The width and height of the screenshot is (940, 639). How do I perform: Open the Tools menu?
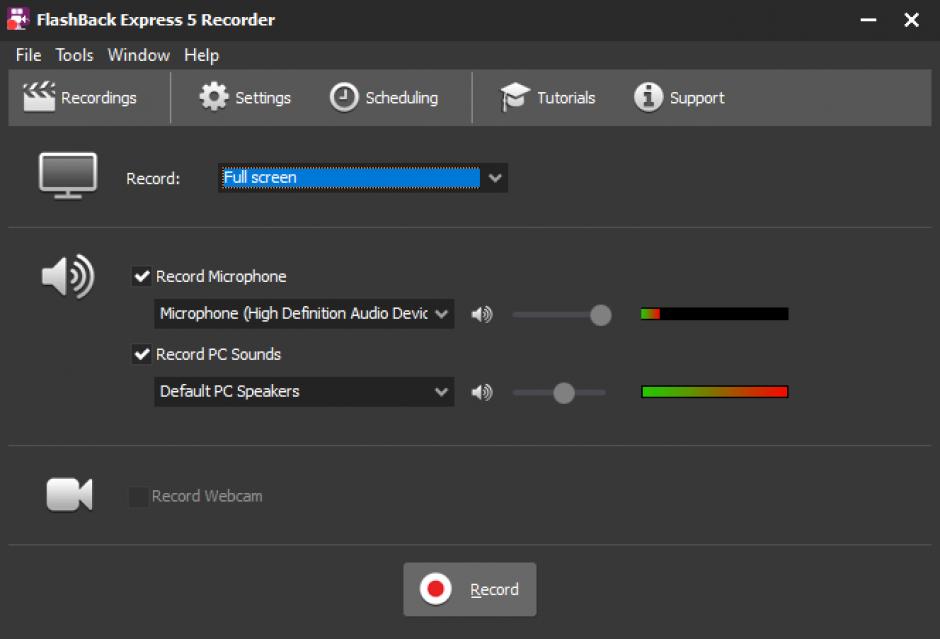[74, 55]
